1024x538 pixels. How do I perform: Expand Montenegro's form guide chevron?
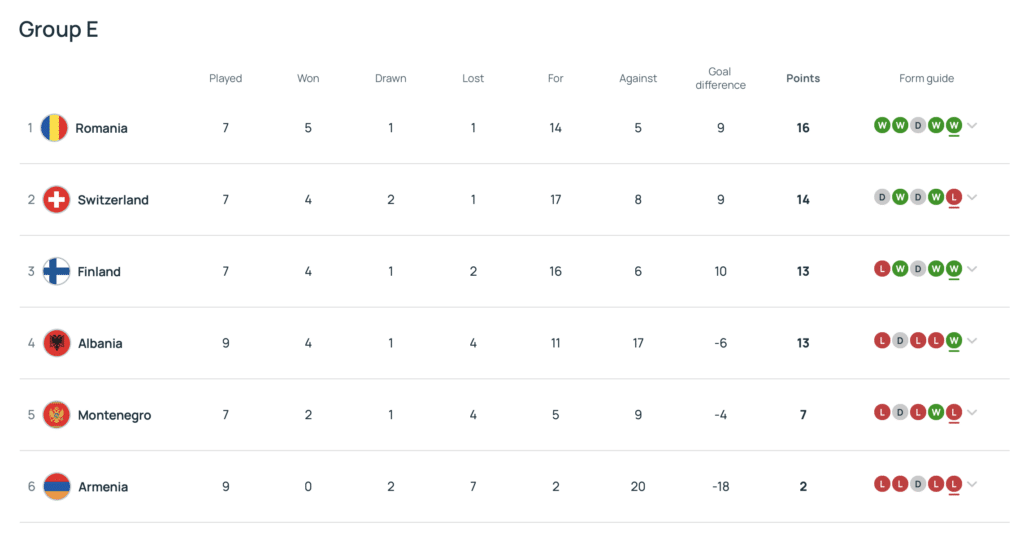[972, 413]
